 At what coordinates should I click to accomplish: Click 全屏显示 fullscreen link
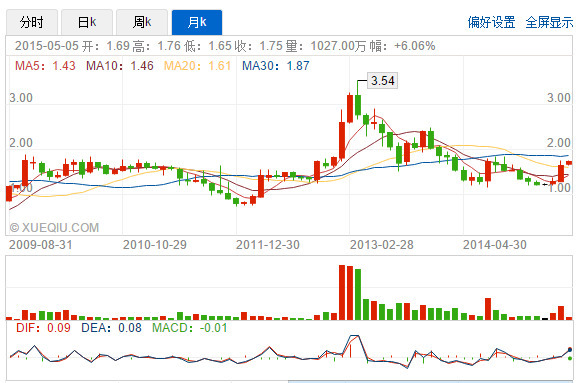(x=549, y=22)
